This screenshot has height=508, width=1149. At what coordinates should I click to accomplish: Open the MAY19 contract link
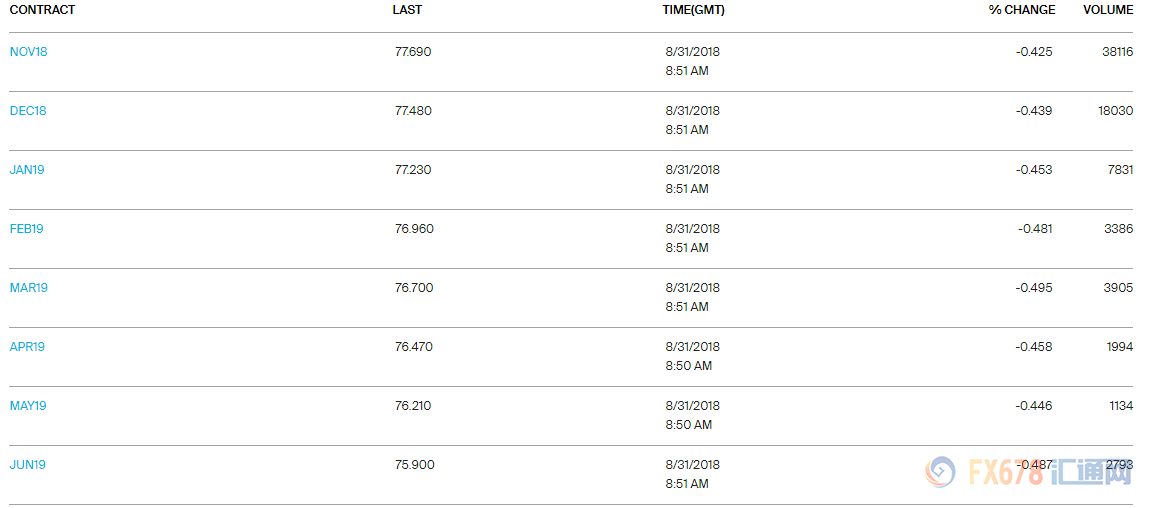pyautogui.click(x=28, y=405)
